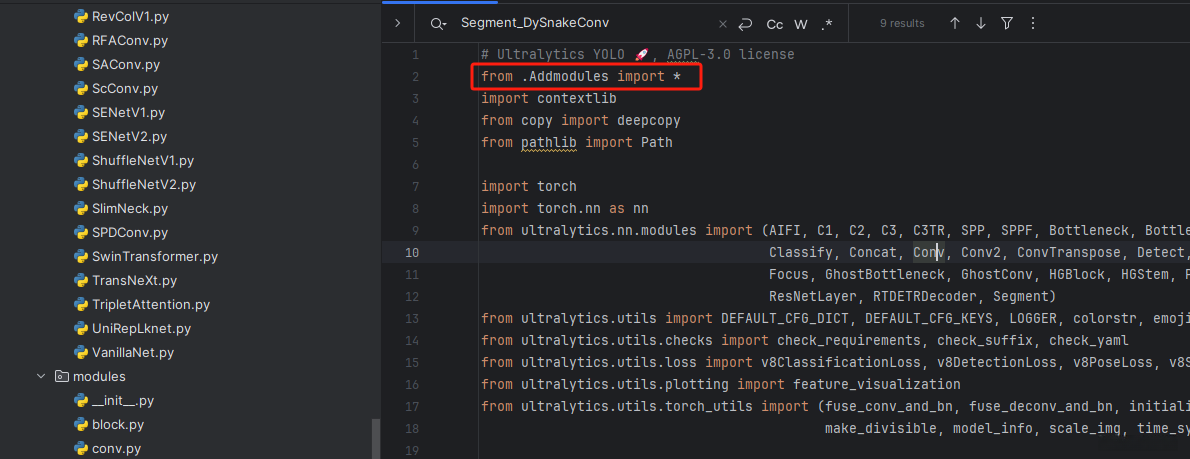Open block.py in modules folder

coord(117,425)
